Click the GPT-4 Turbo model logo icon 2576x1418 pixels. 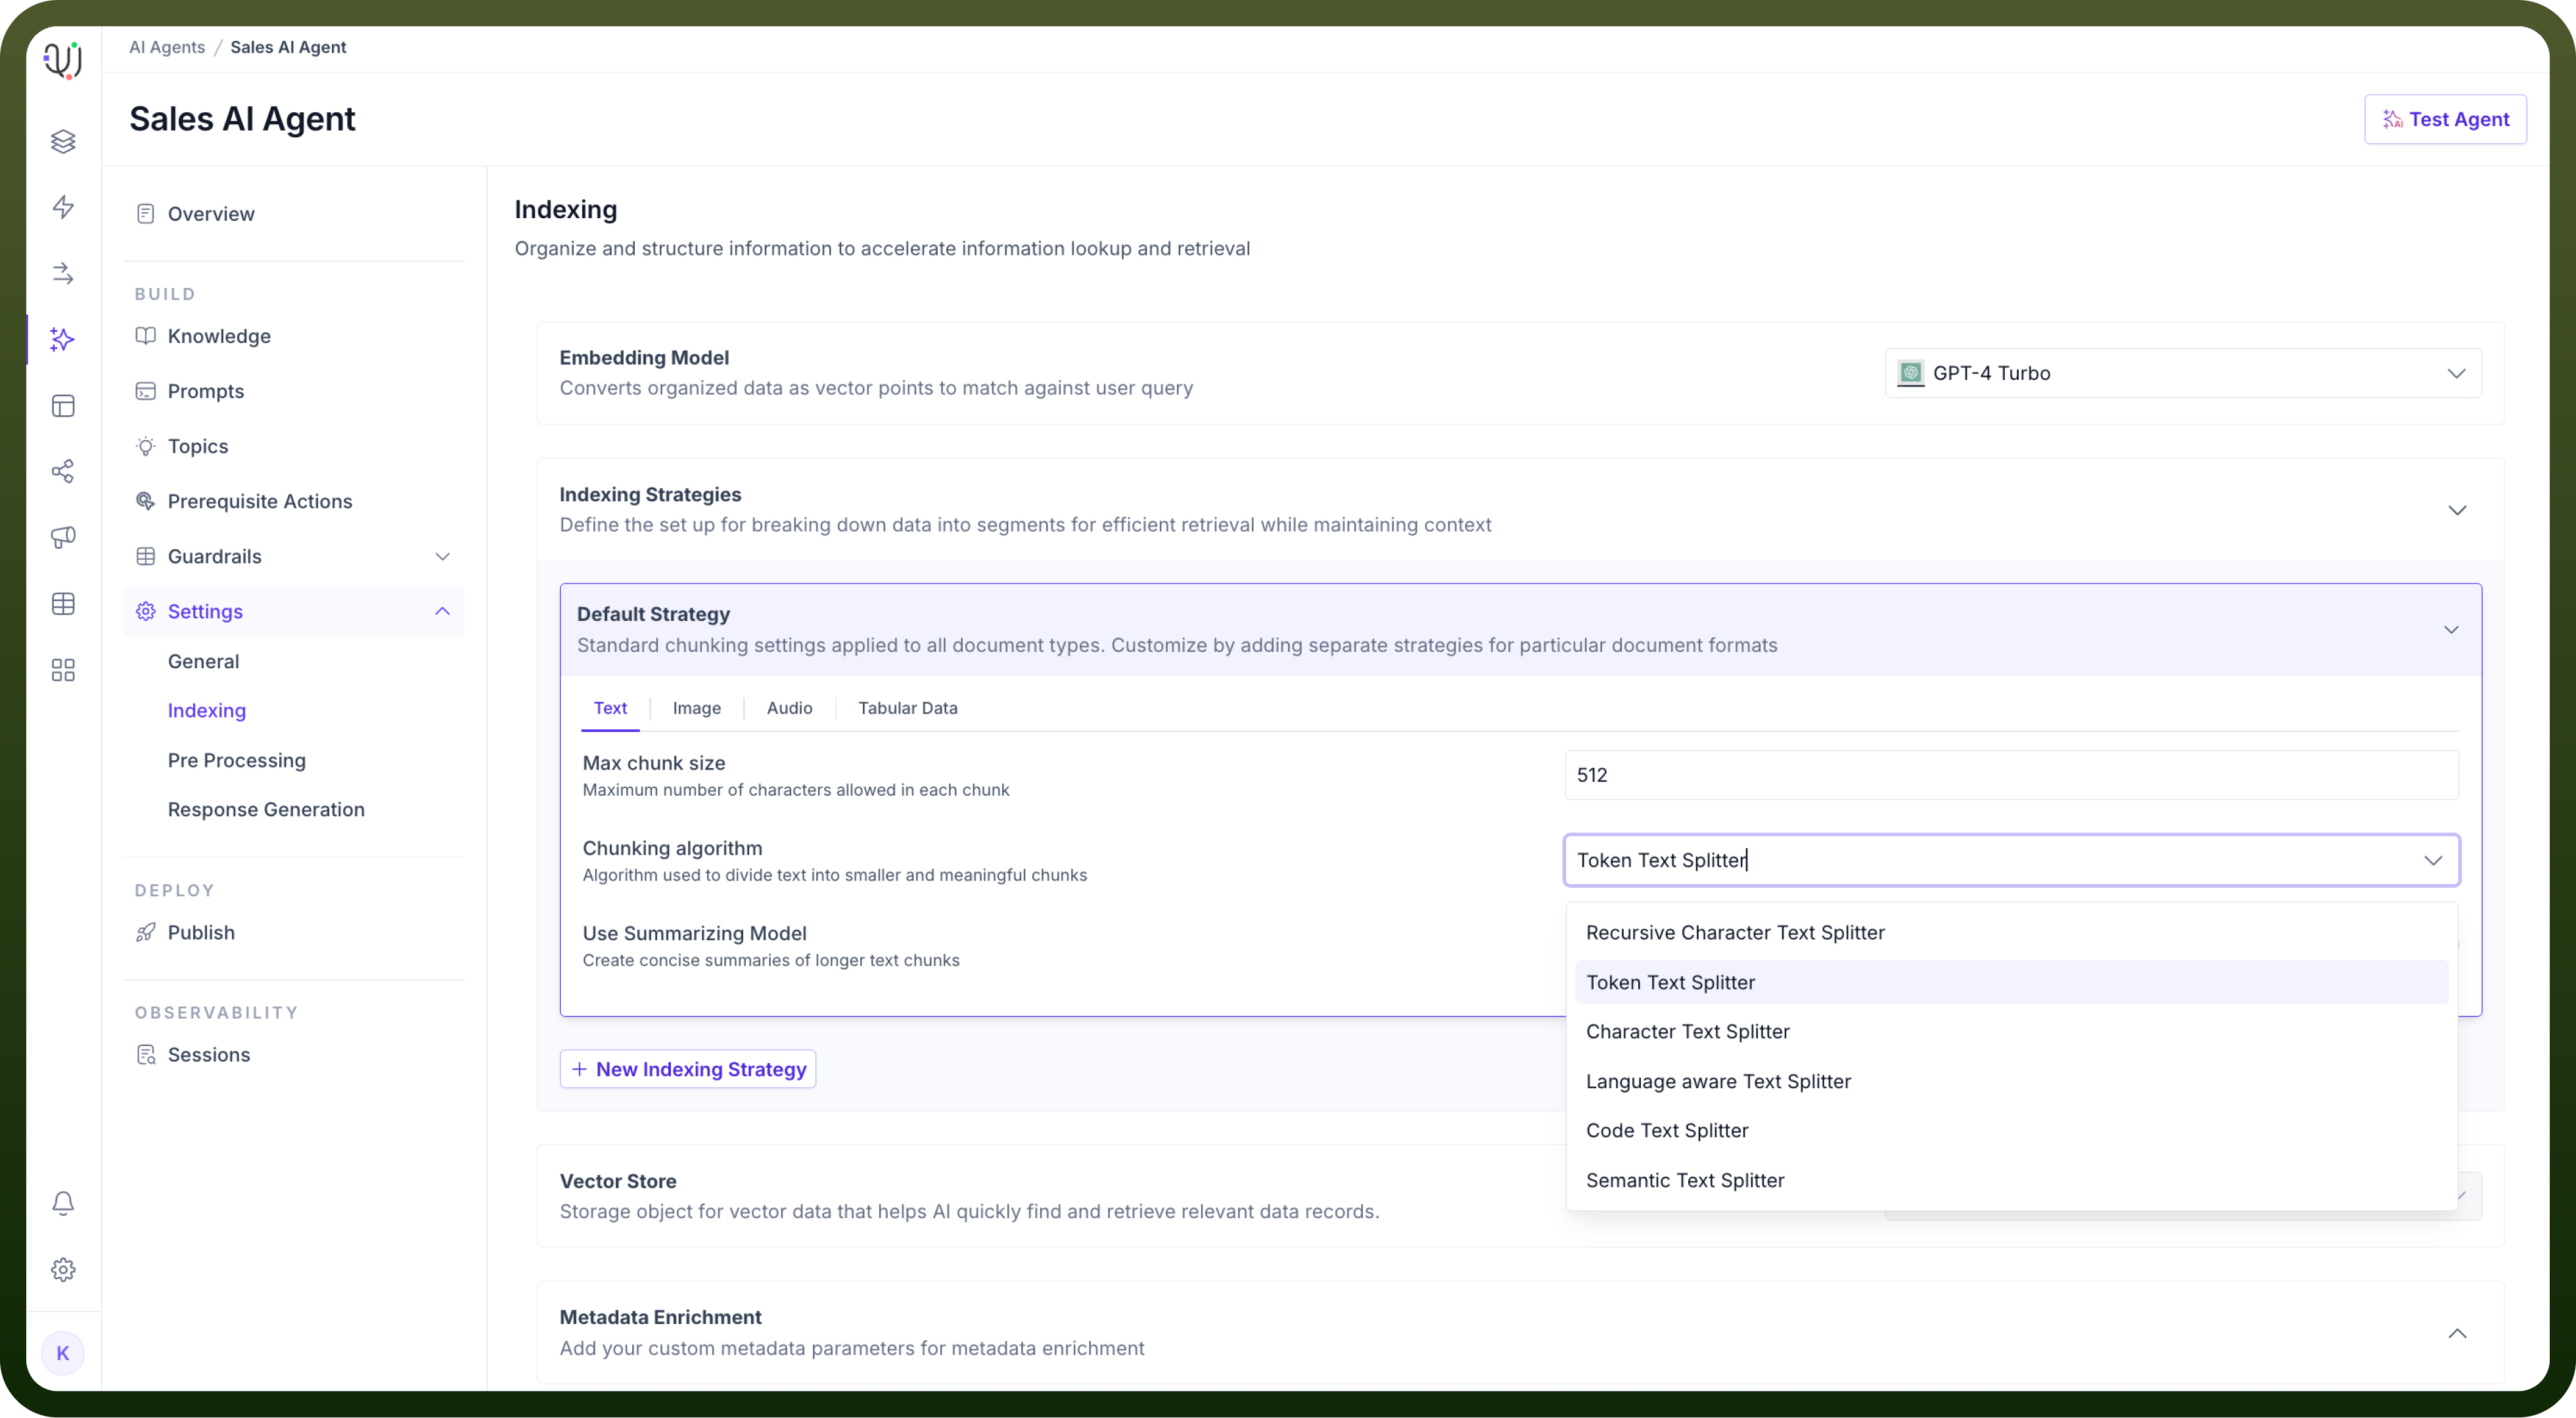tap(1911, 373)
